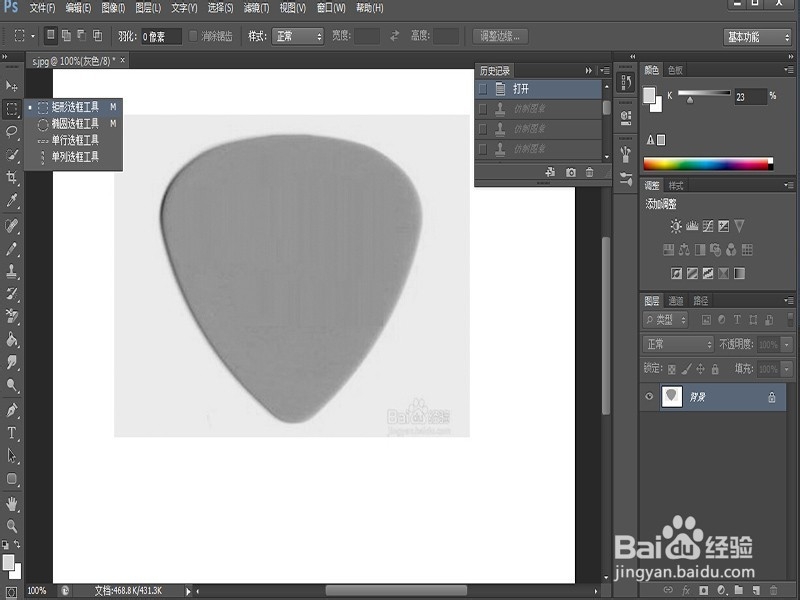Viewport: 800px width, 600px height.
Task: Open the 文件 menu
Action: pos(42,8)
